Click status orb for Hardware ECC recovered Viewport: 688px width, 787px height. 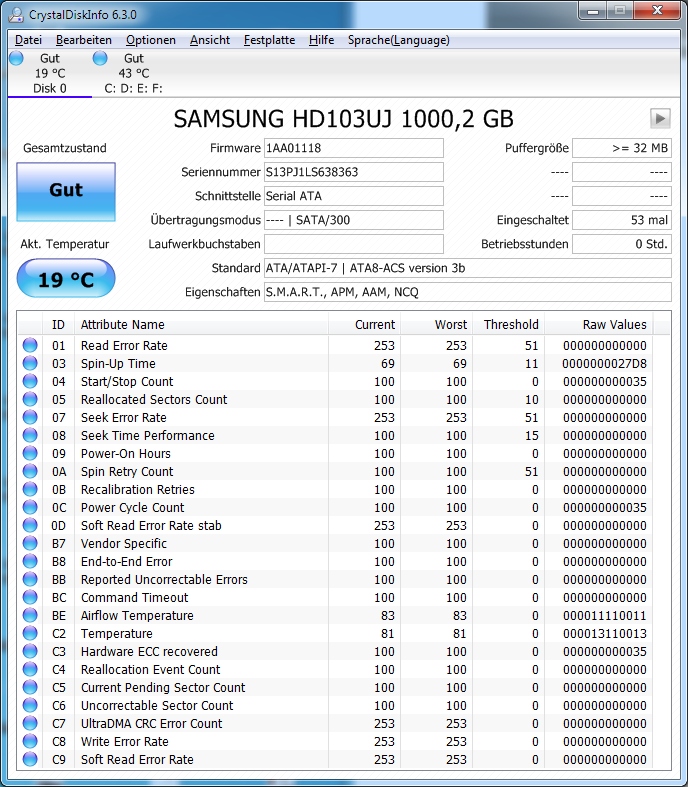30,651
